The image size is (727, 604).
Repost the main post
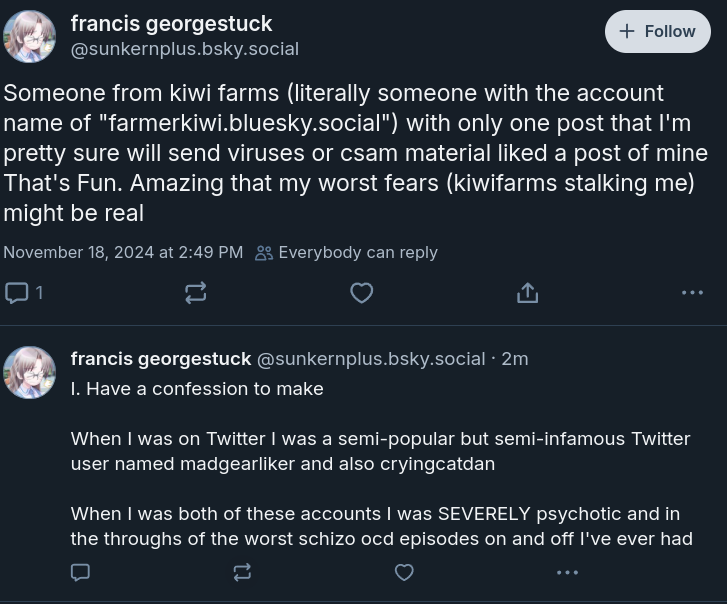[196, 293]
